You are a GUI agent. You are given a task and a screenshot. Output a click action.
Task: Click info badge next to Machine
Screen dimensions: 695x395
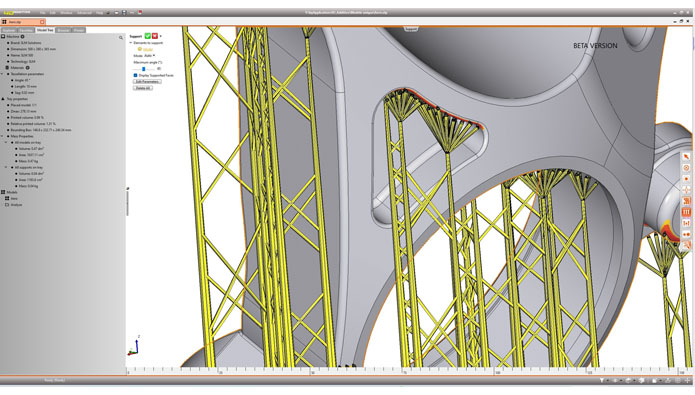click(23, 36)
